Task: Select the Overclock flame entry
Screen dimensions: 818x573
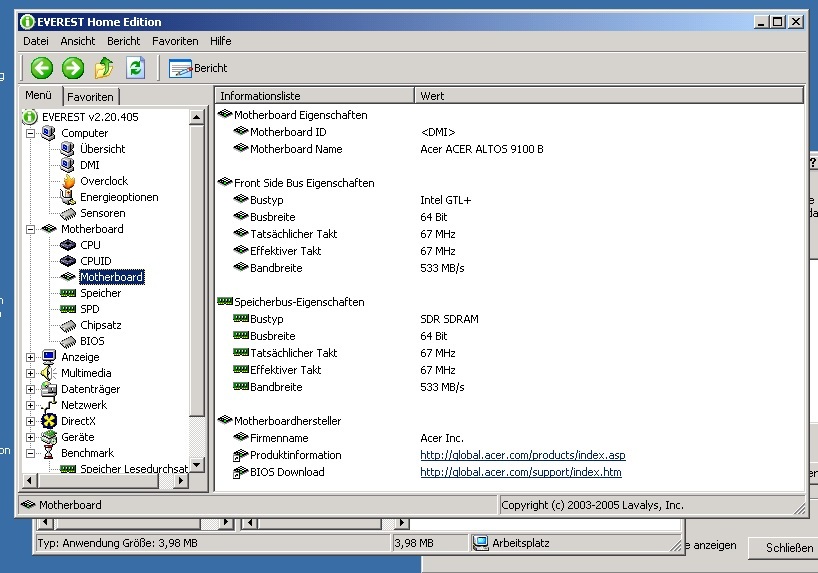Action: coord(104,181)
